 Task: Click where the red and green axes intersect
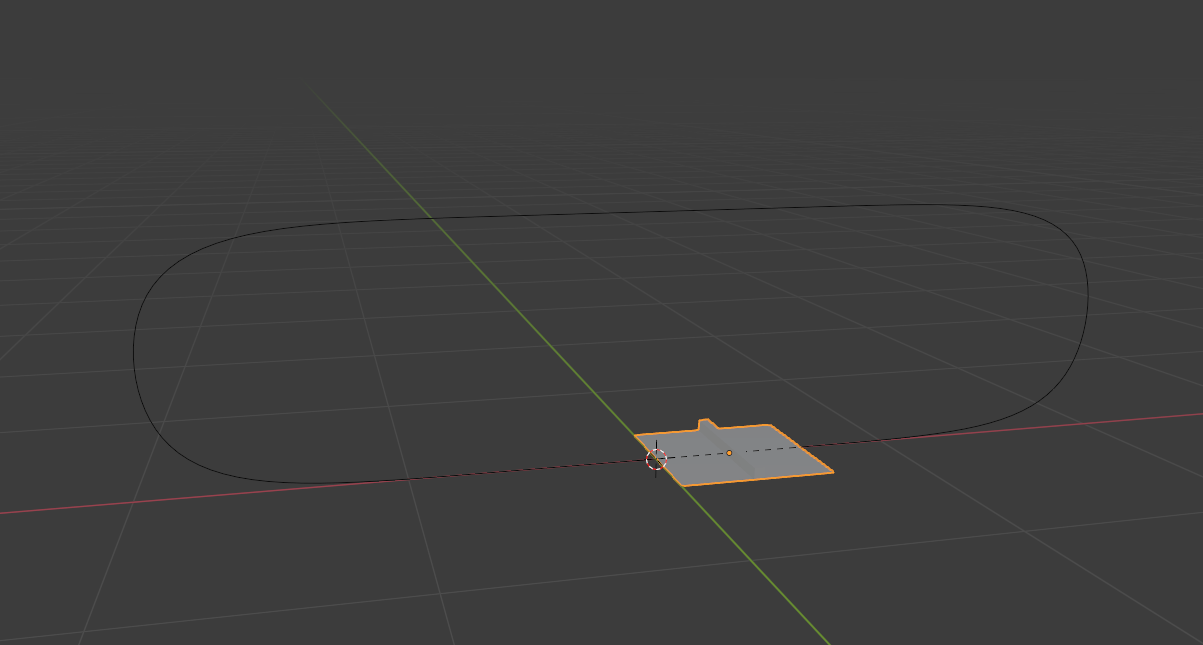(657, 461)
